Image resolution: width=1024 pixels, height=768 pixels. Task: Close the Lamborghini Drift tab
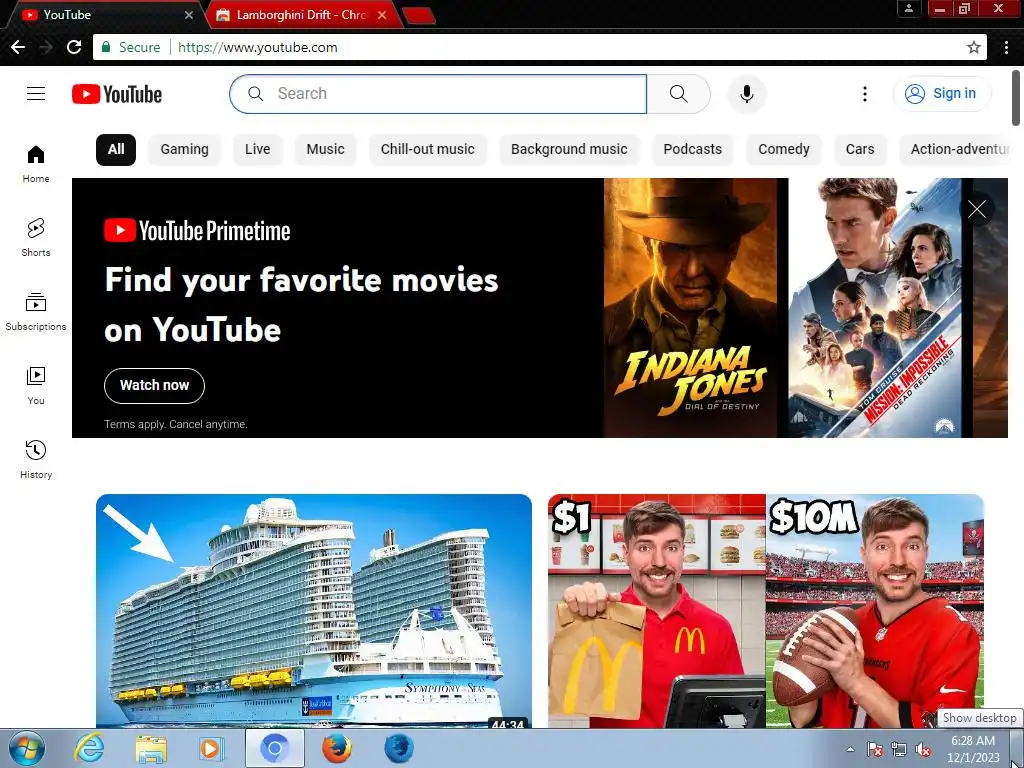point(382,14)
